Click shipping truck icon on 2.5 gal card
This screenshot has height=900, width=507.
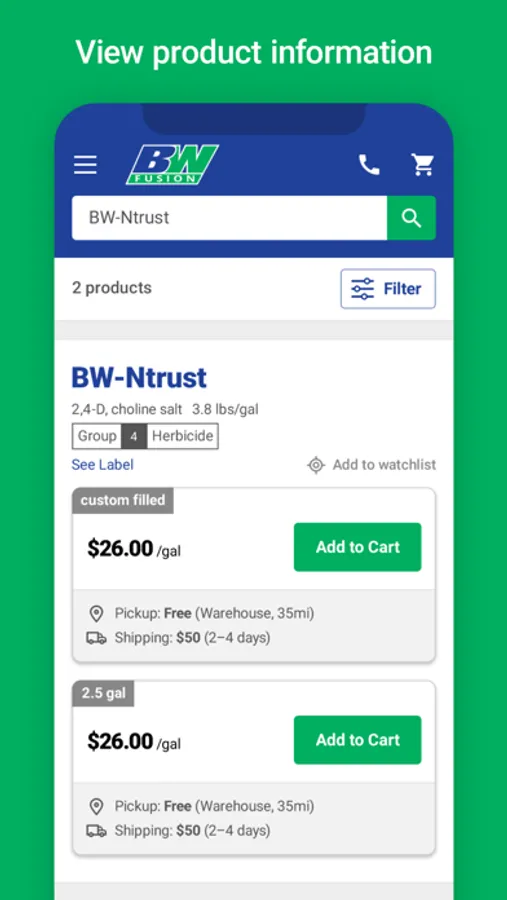(x=96, y=831)
